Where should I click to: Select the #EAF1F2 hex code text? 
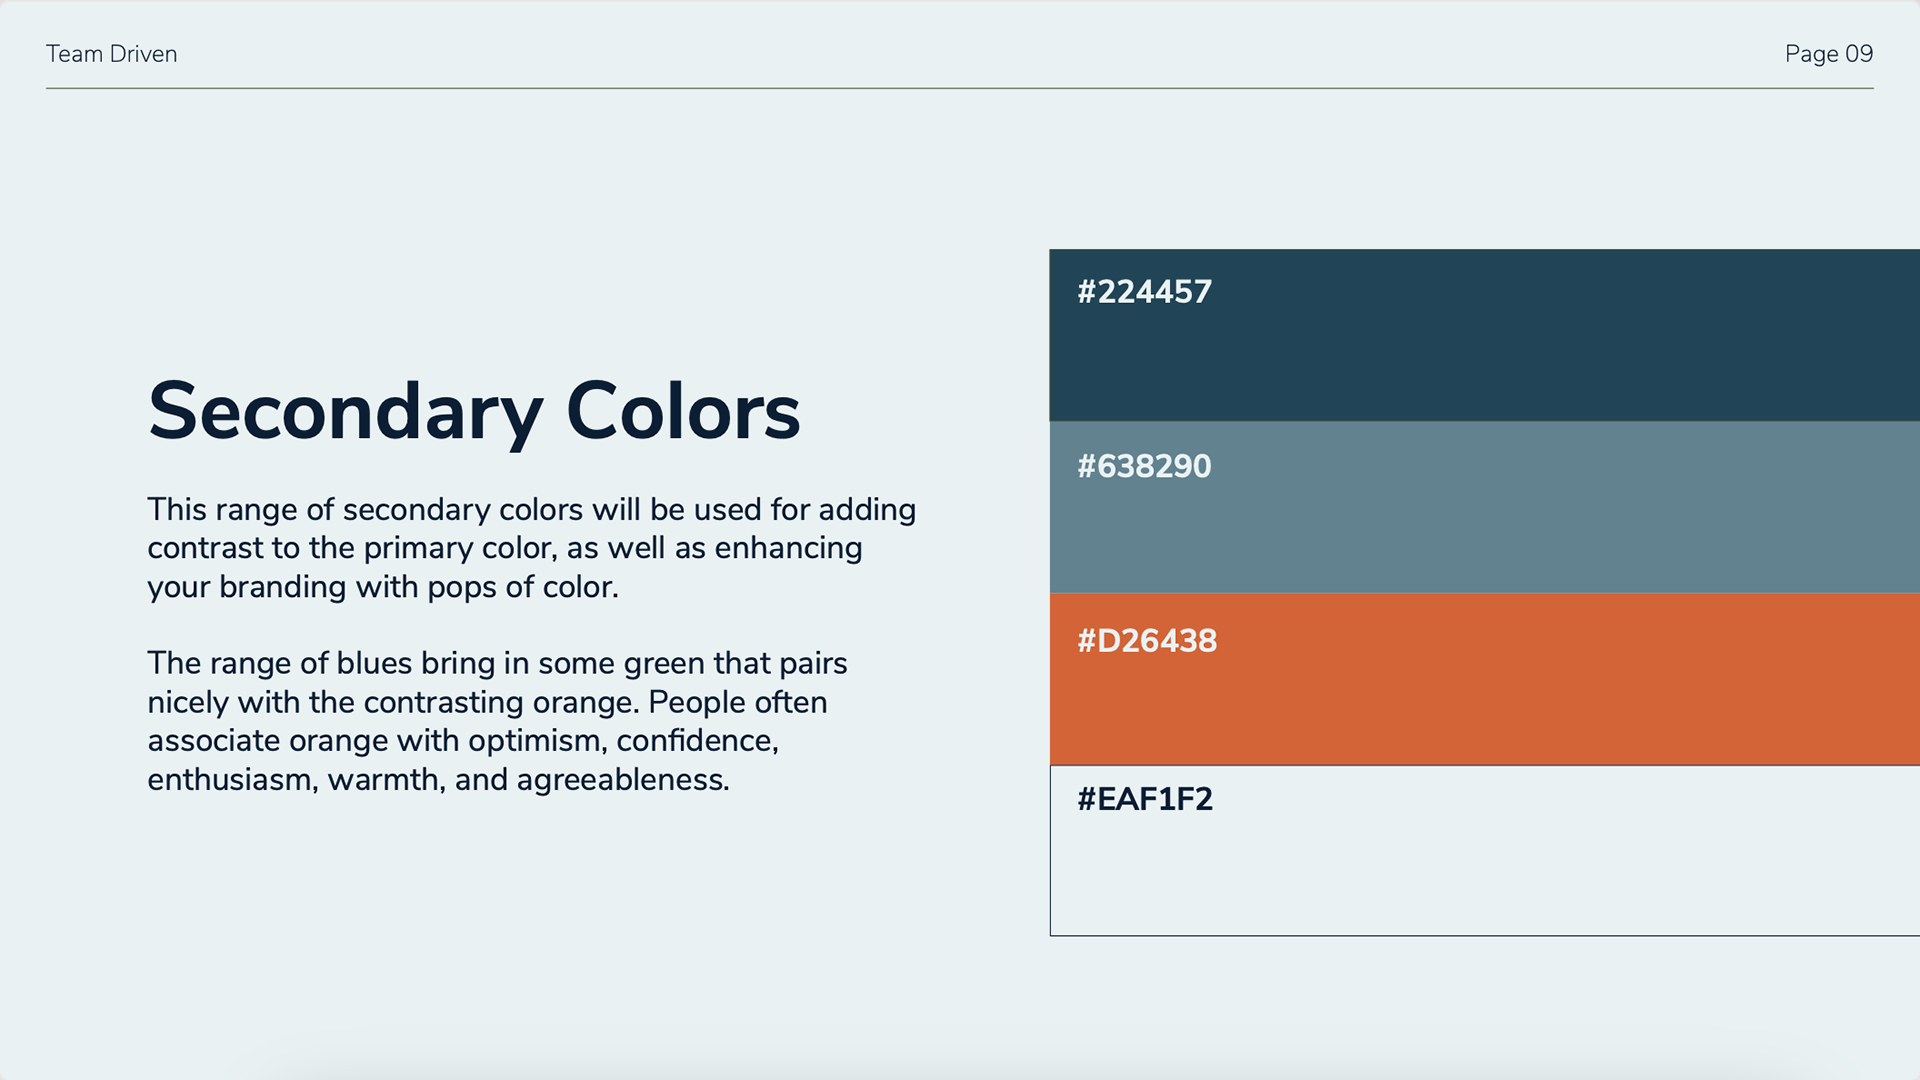click(x=1145, y=799)
